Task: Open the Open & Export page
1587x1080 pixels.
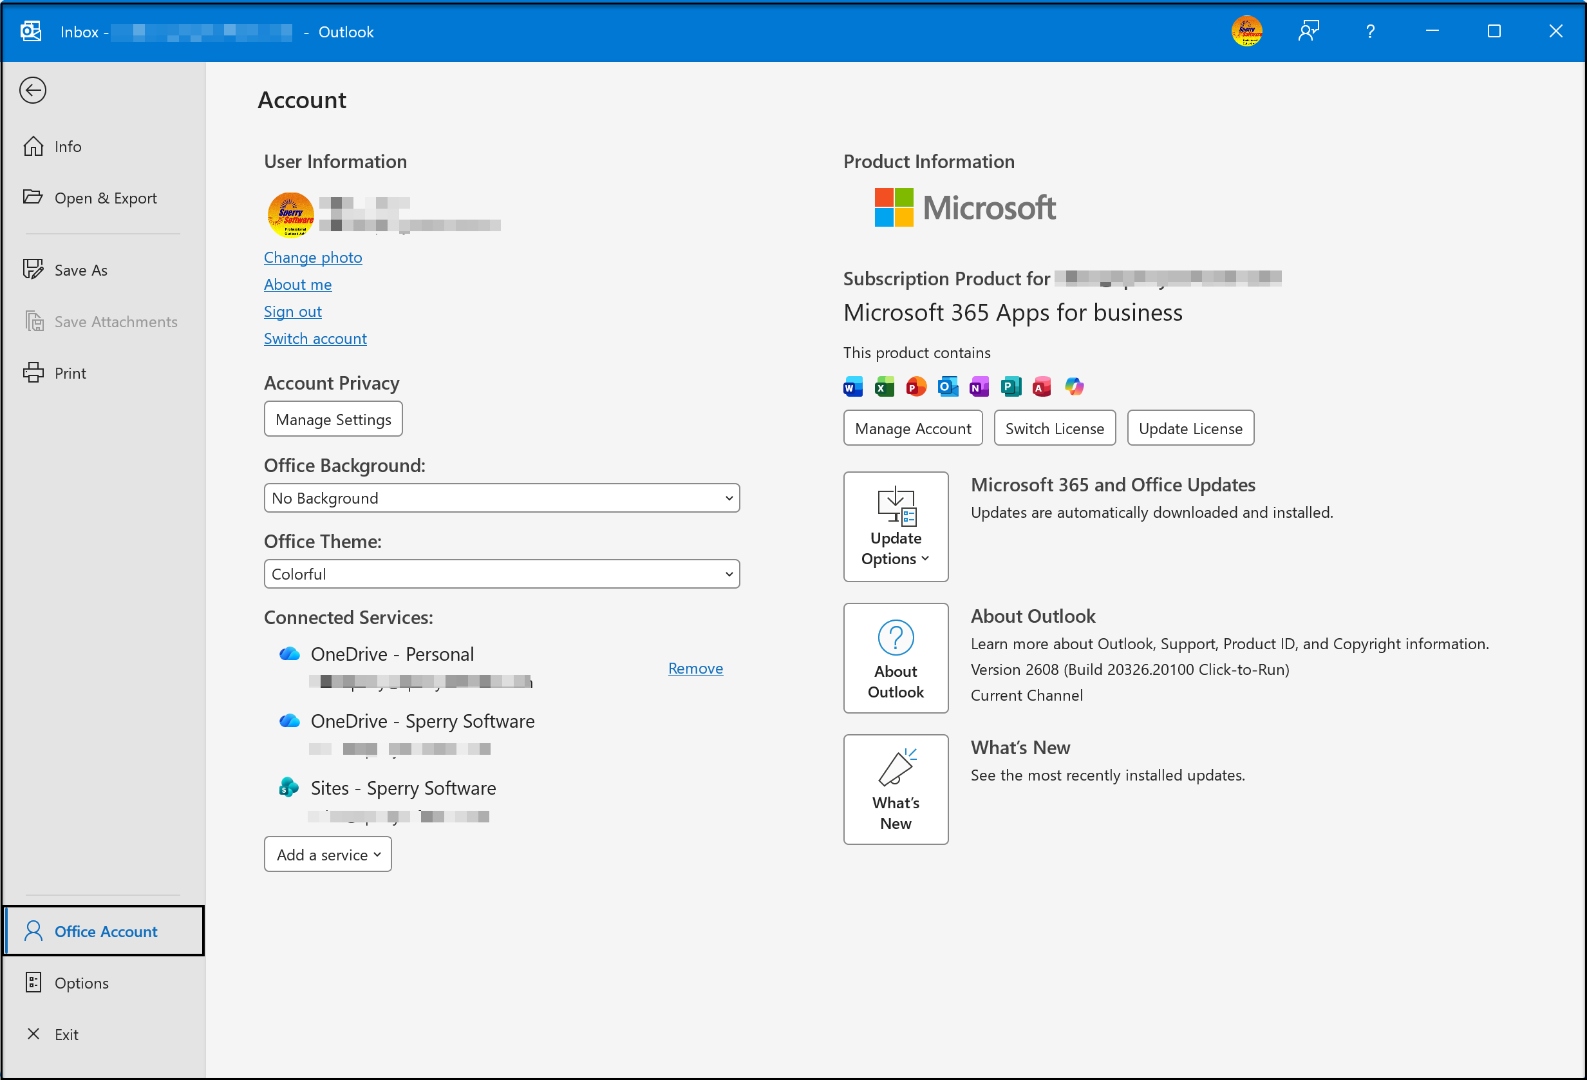Action: [104, 198]
